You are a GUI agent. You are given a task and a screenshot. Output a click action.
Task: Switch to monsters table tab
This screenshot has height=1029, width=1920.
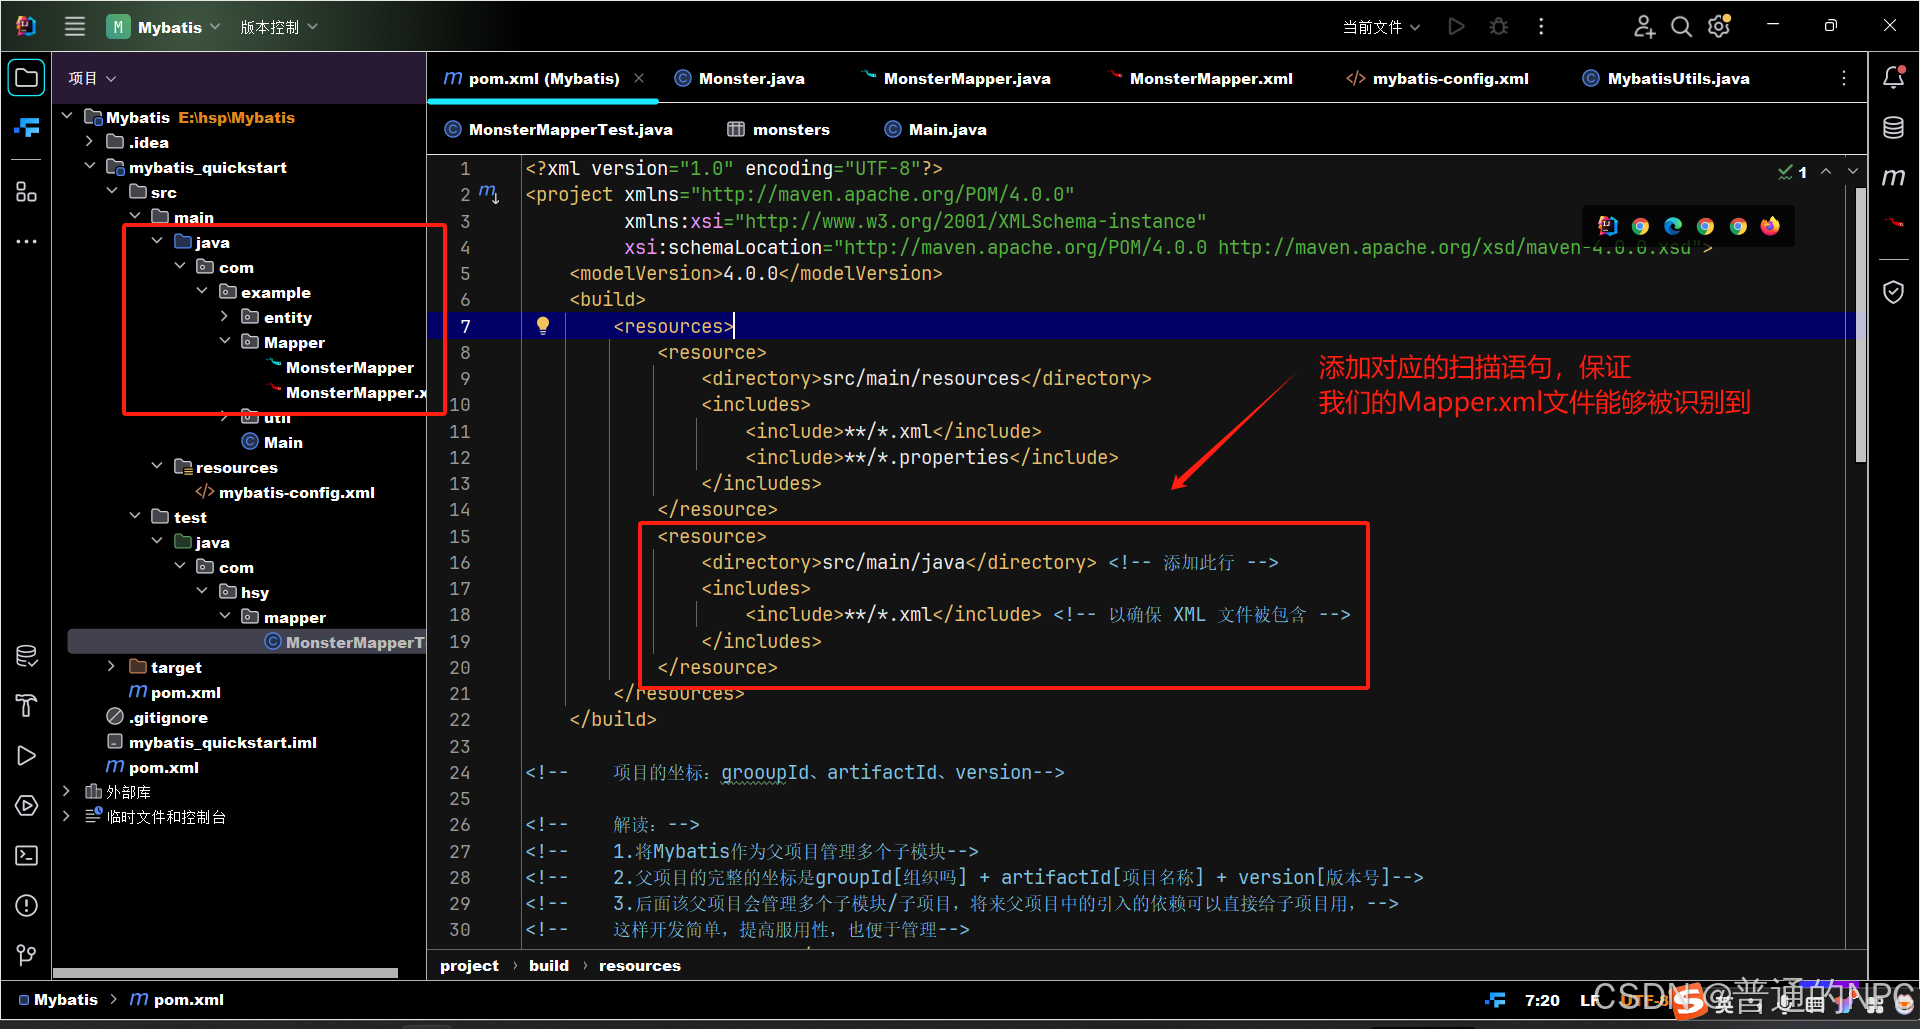click(x=779, y=129)
